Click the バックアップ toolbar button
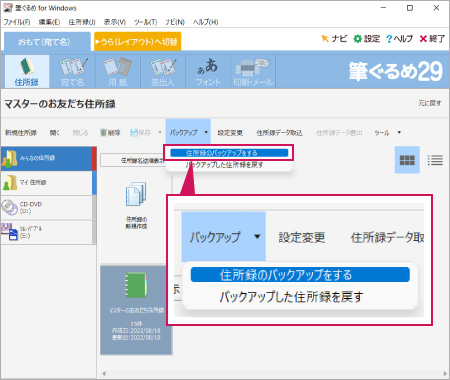The image size is (450, 380). (x=183, y=133)
